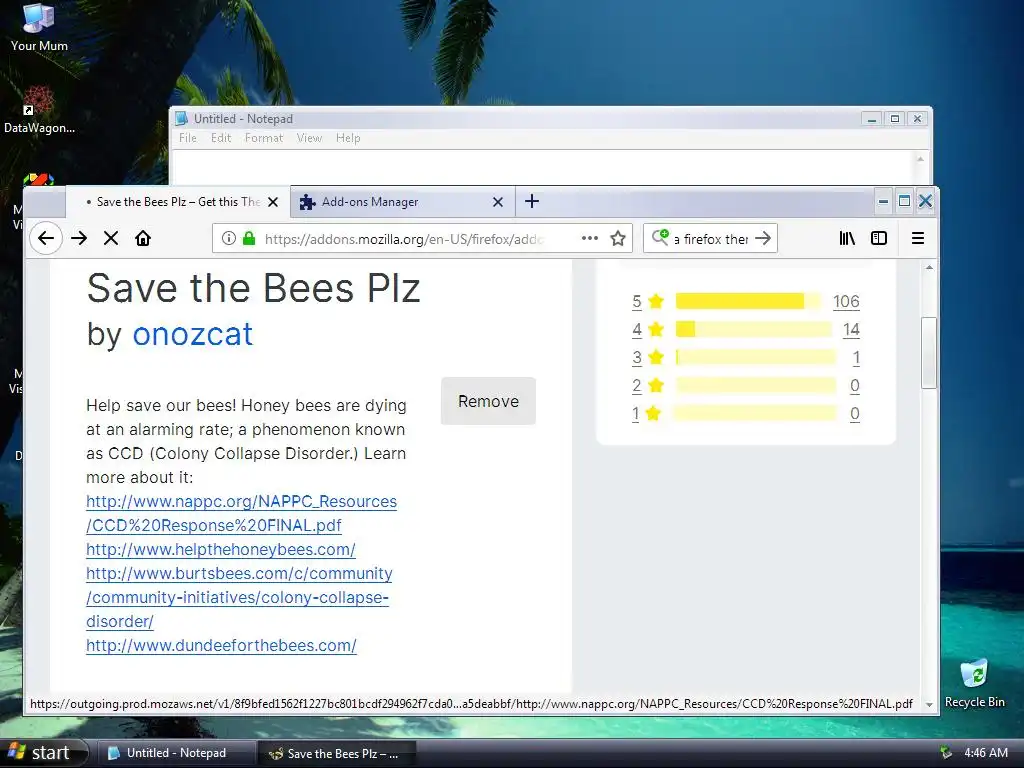1024x768 pixels.
Task: Open Your Mum desktop icon
Action: (39, 28)
